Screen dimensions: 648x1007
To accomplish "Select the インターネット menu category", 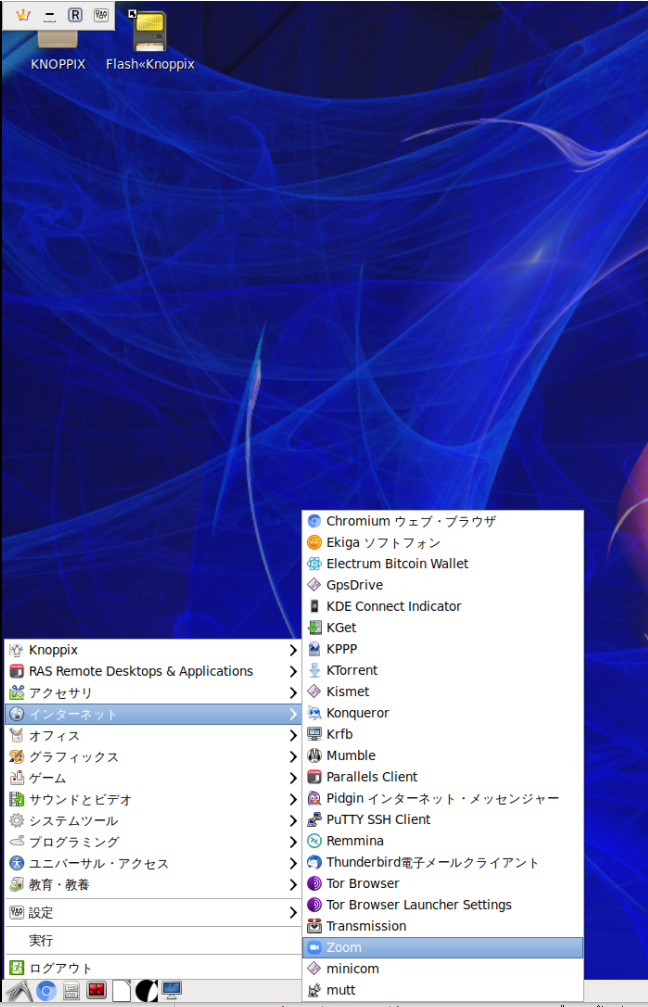I will click(153, 714).
